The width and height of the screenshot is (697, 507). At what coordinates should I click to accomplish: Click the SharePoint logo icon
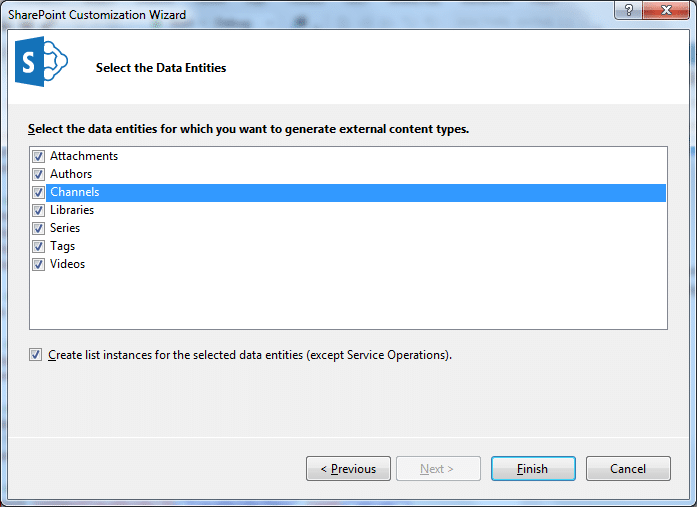tap(41, 66)
